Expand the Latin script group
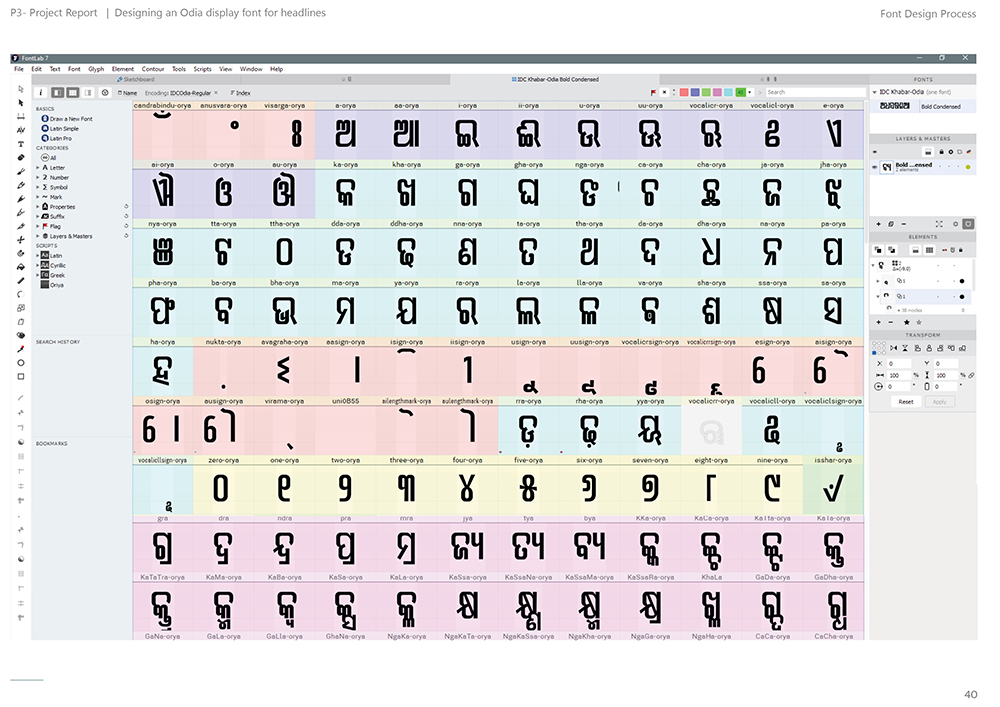 tap(38, 256)
